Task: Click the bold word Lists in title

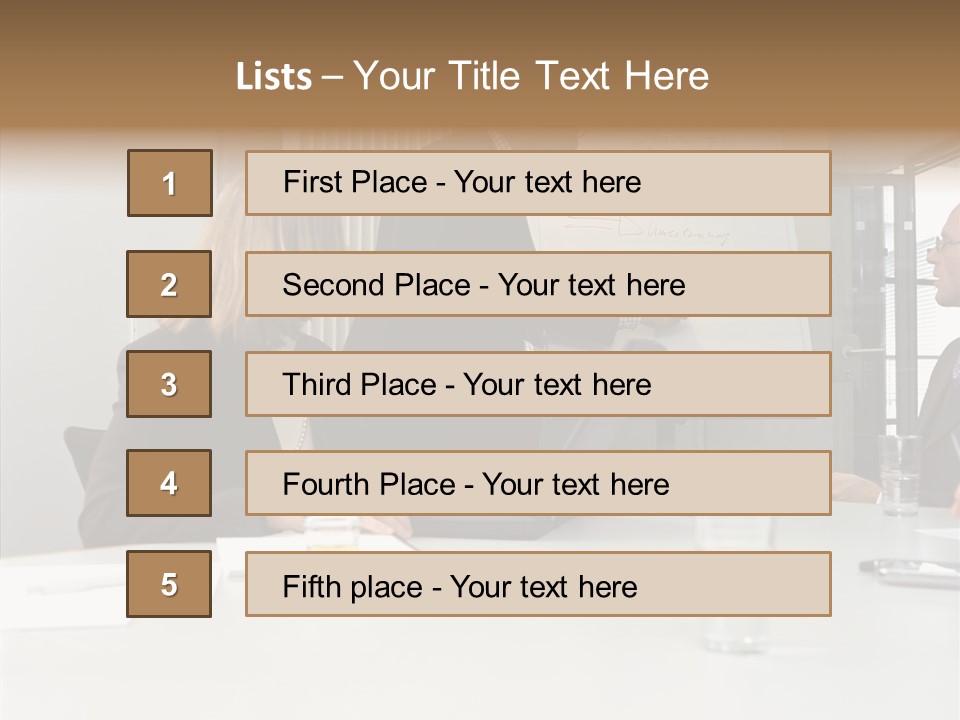Action: (274, 77)
